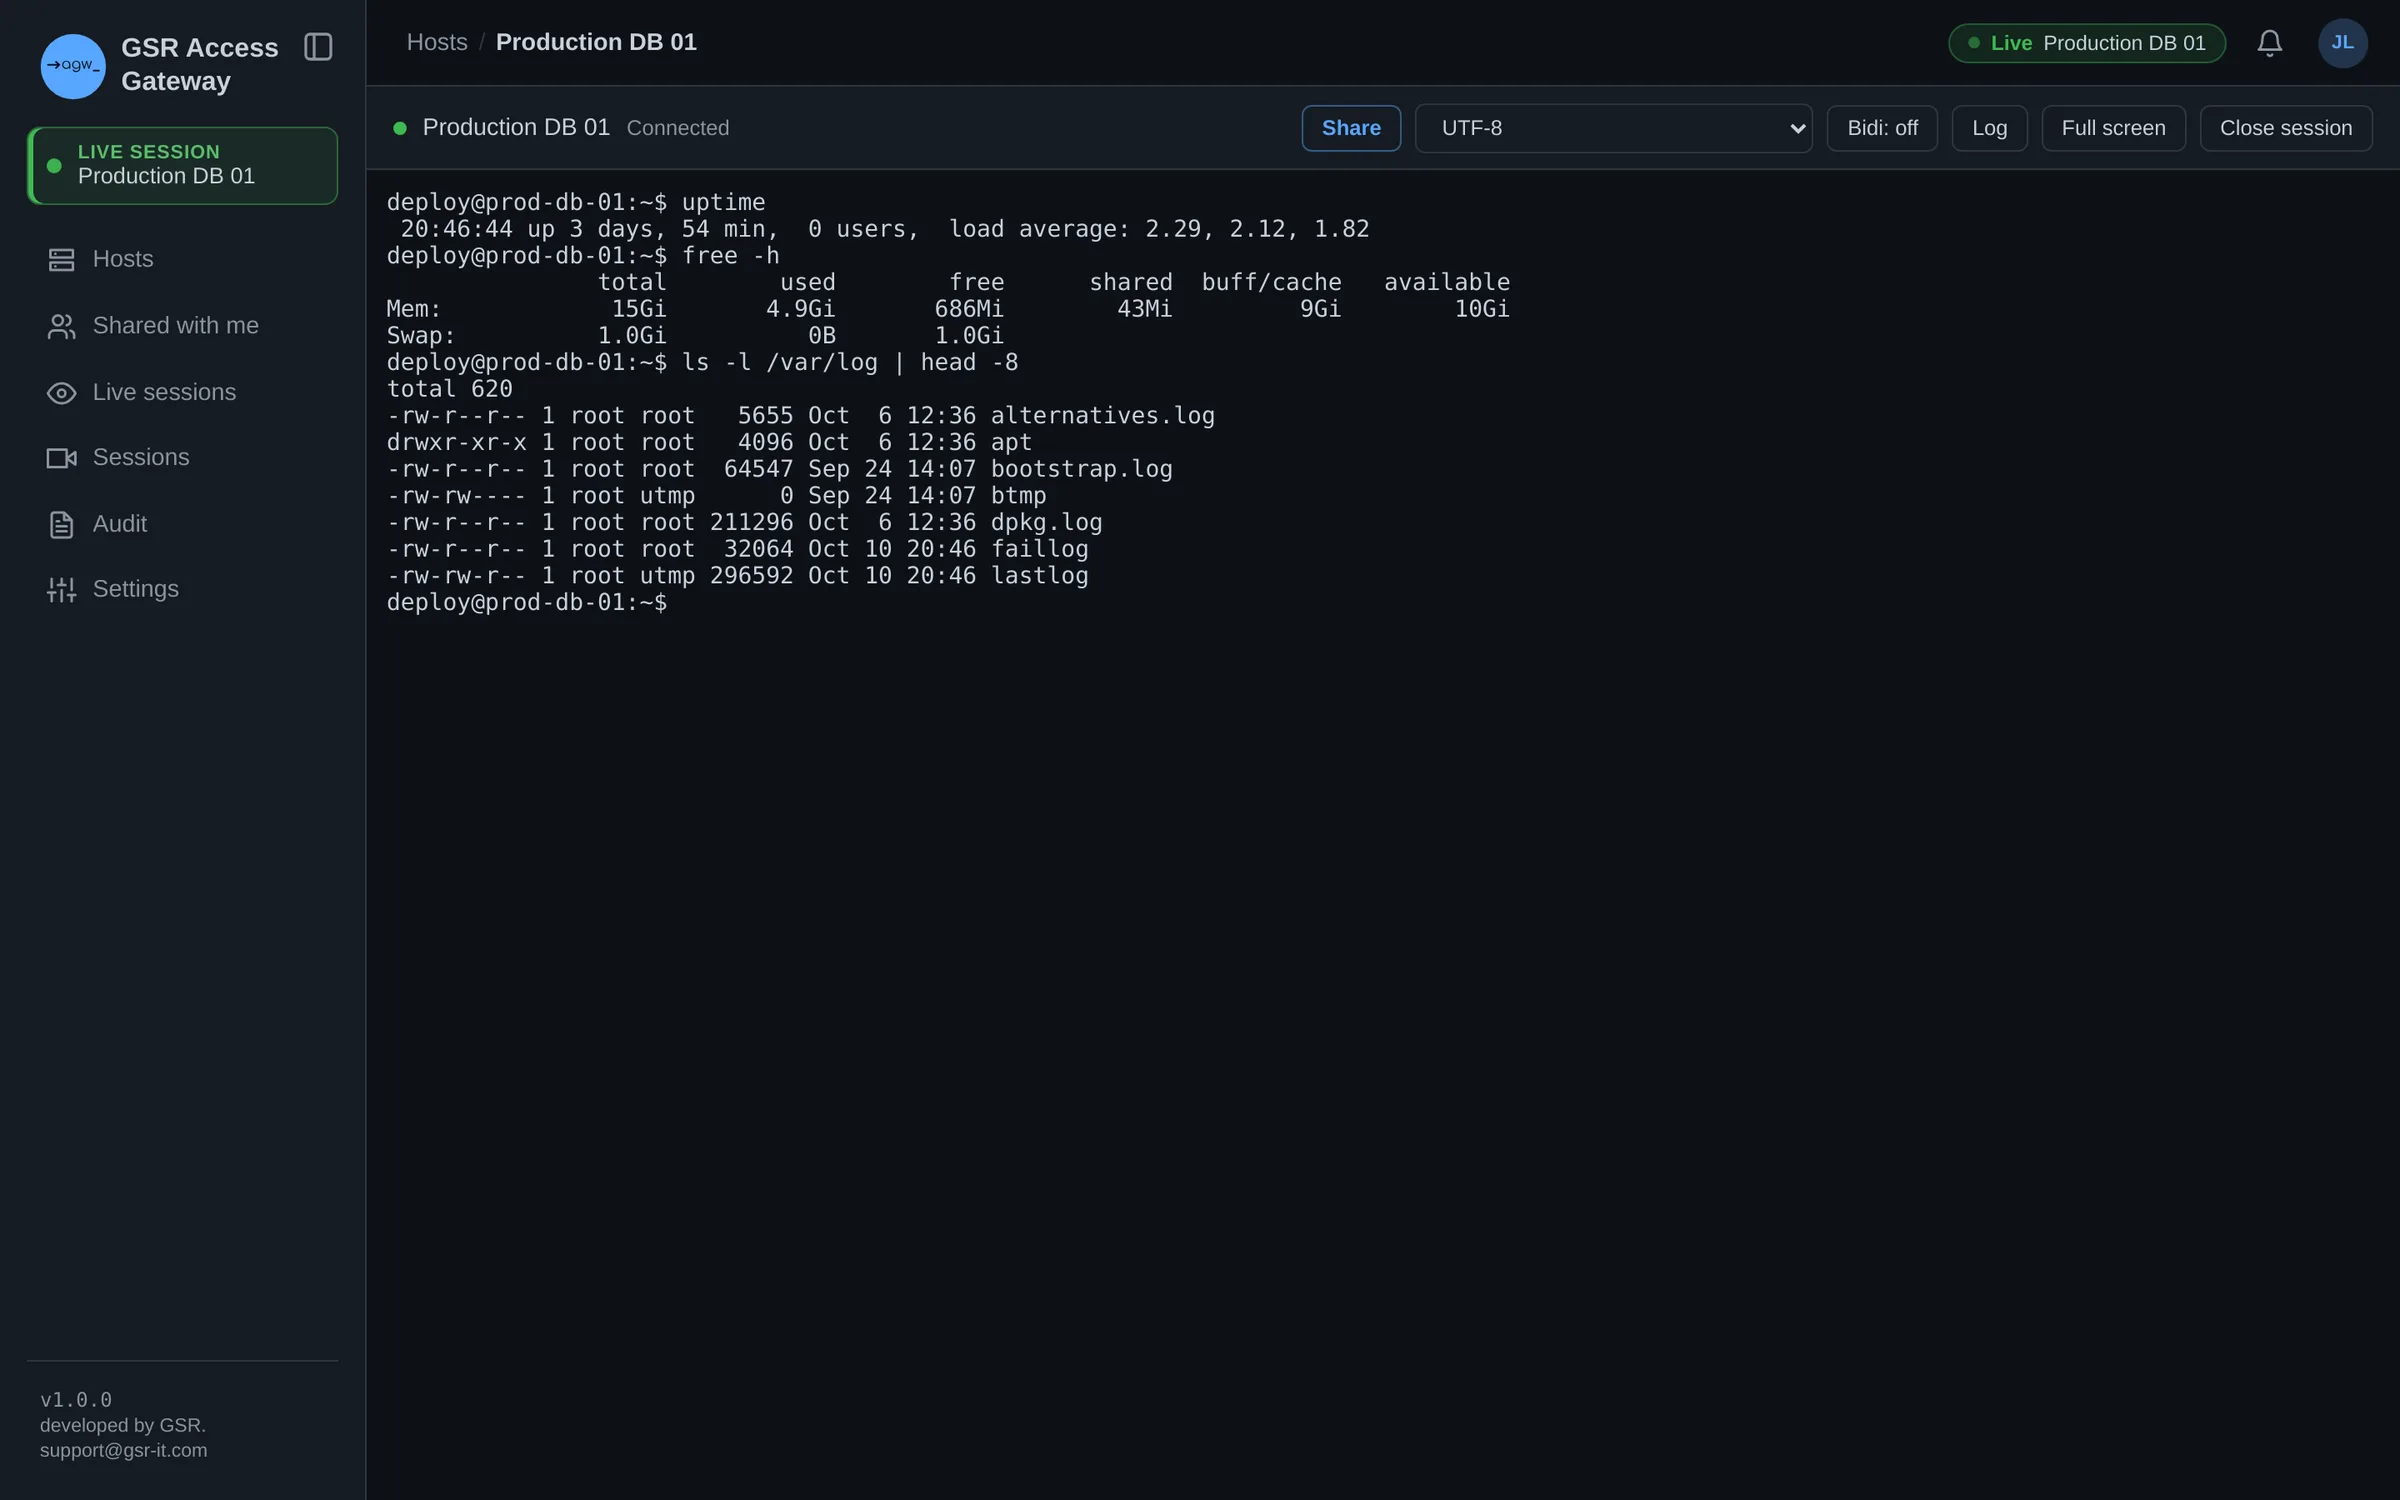
Task: Switch terminal to Full screen
Action: tap(2113, 128)
